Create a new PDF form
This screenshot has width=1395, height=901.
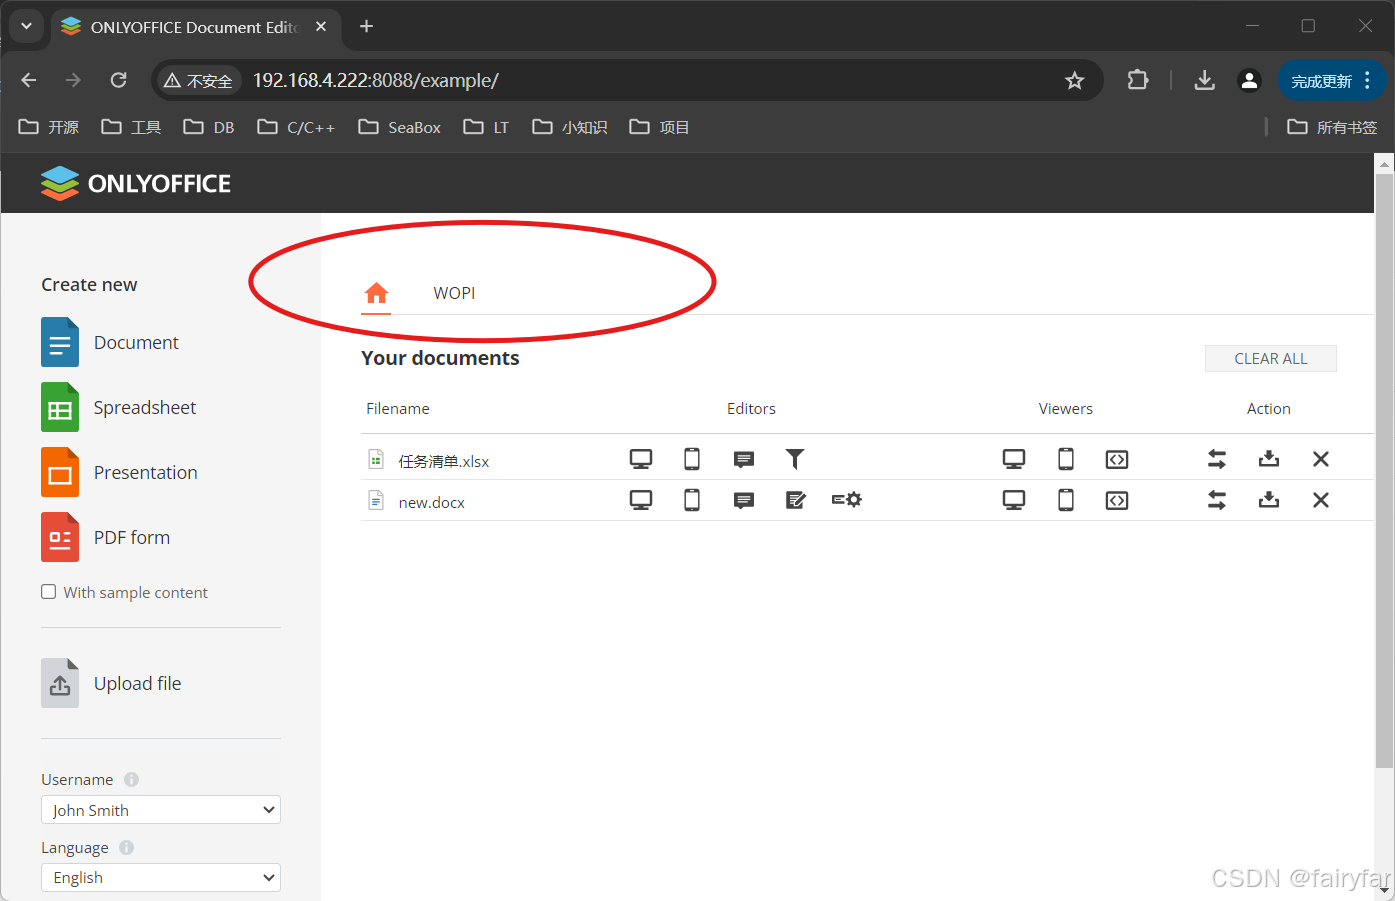tap(131, 536)
